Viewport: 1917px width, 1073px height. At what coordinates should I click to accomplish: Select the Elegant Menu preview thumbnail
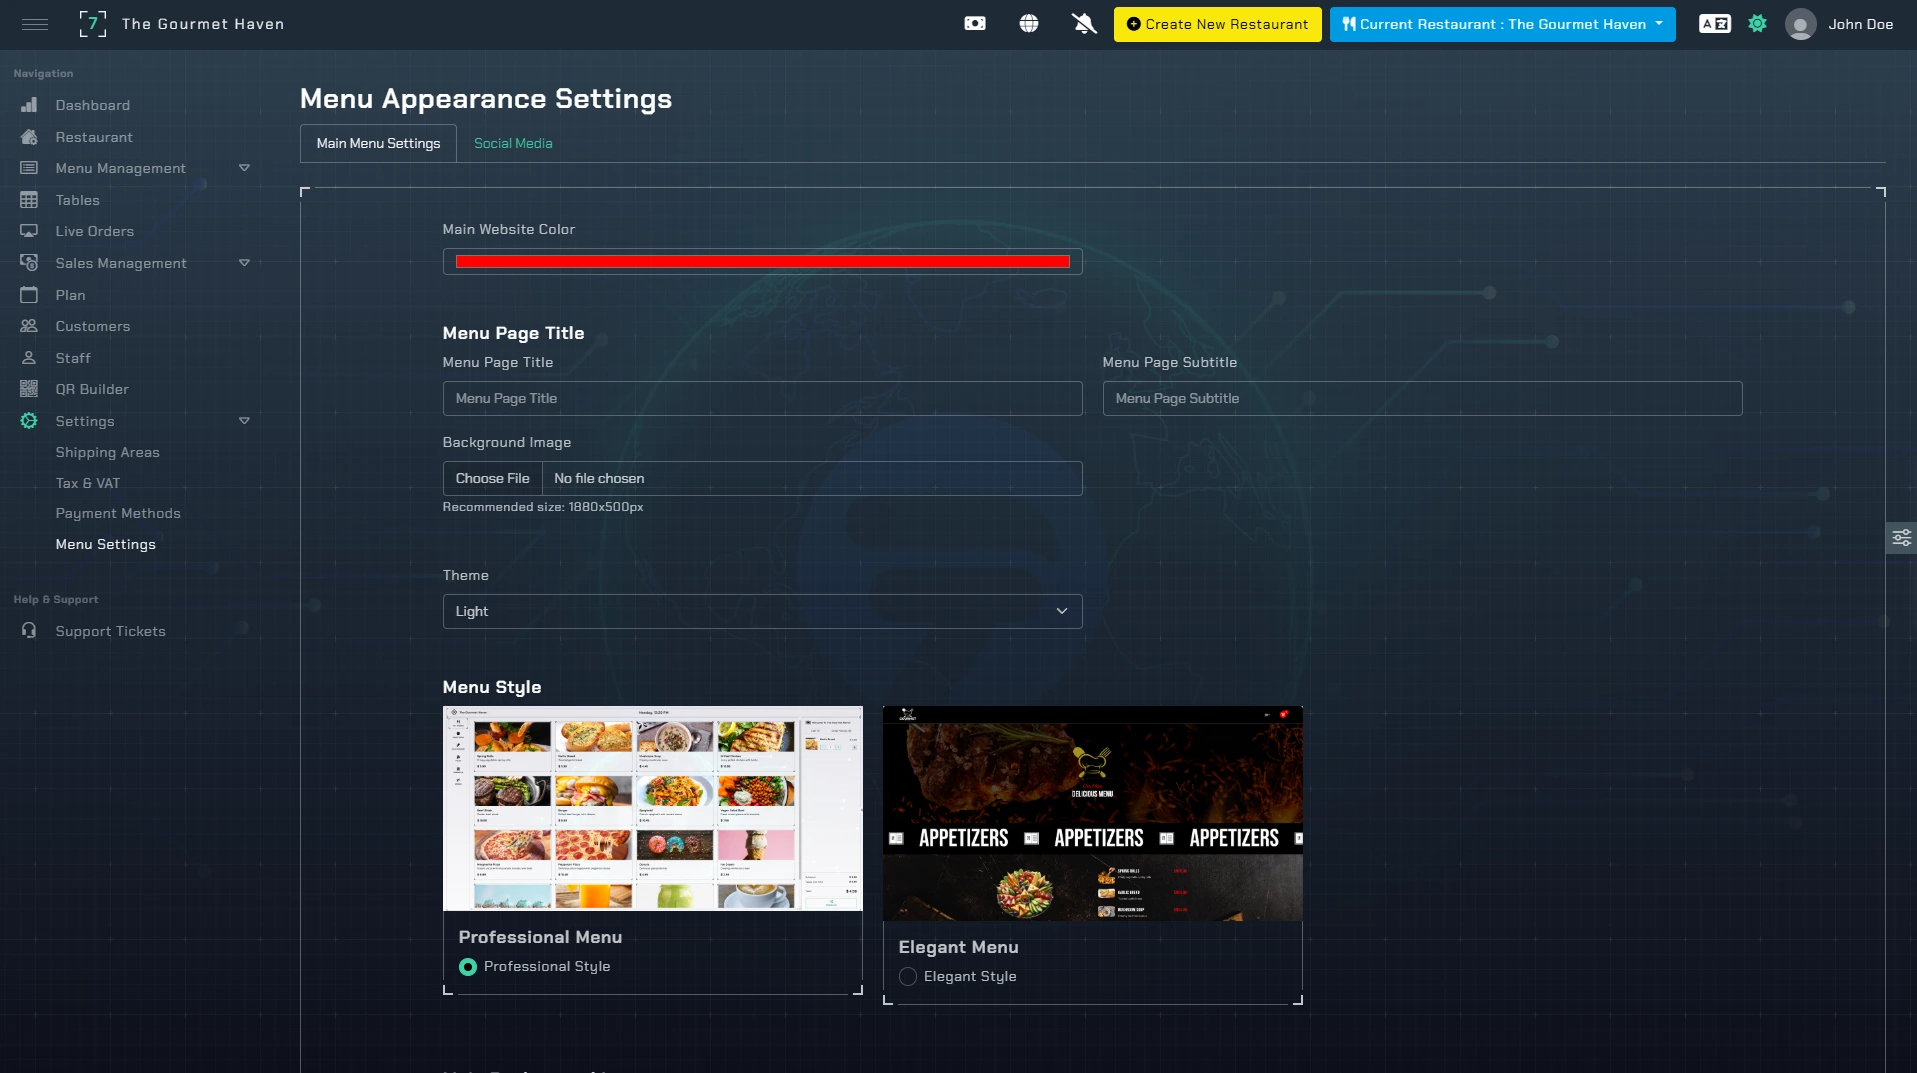pos(1092,813)
